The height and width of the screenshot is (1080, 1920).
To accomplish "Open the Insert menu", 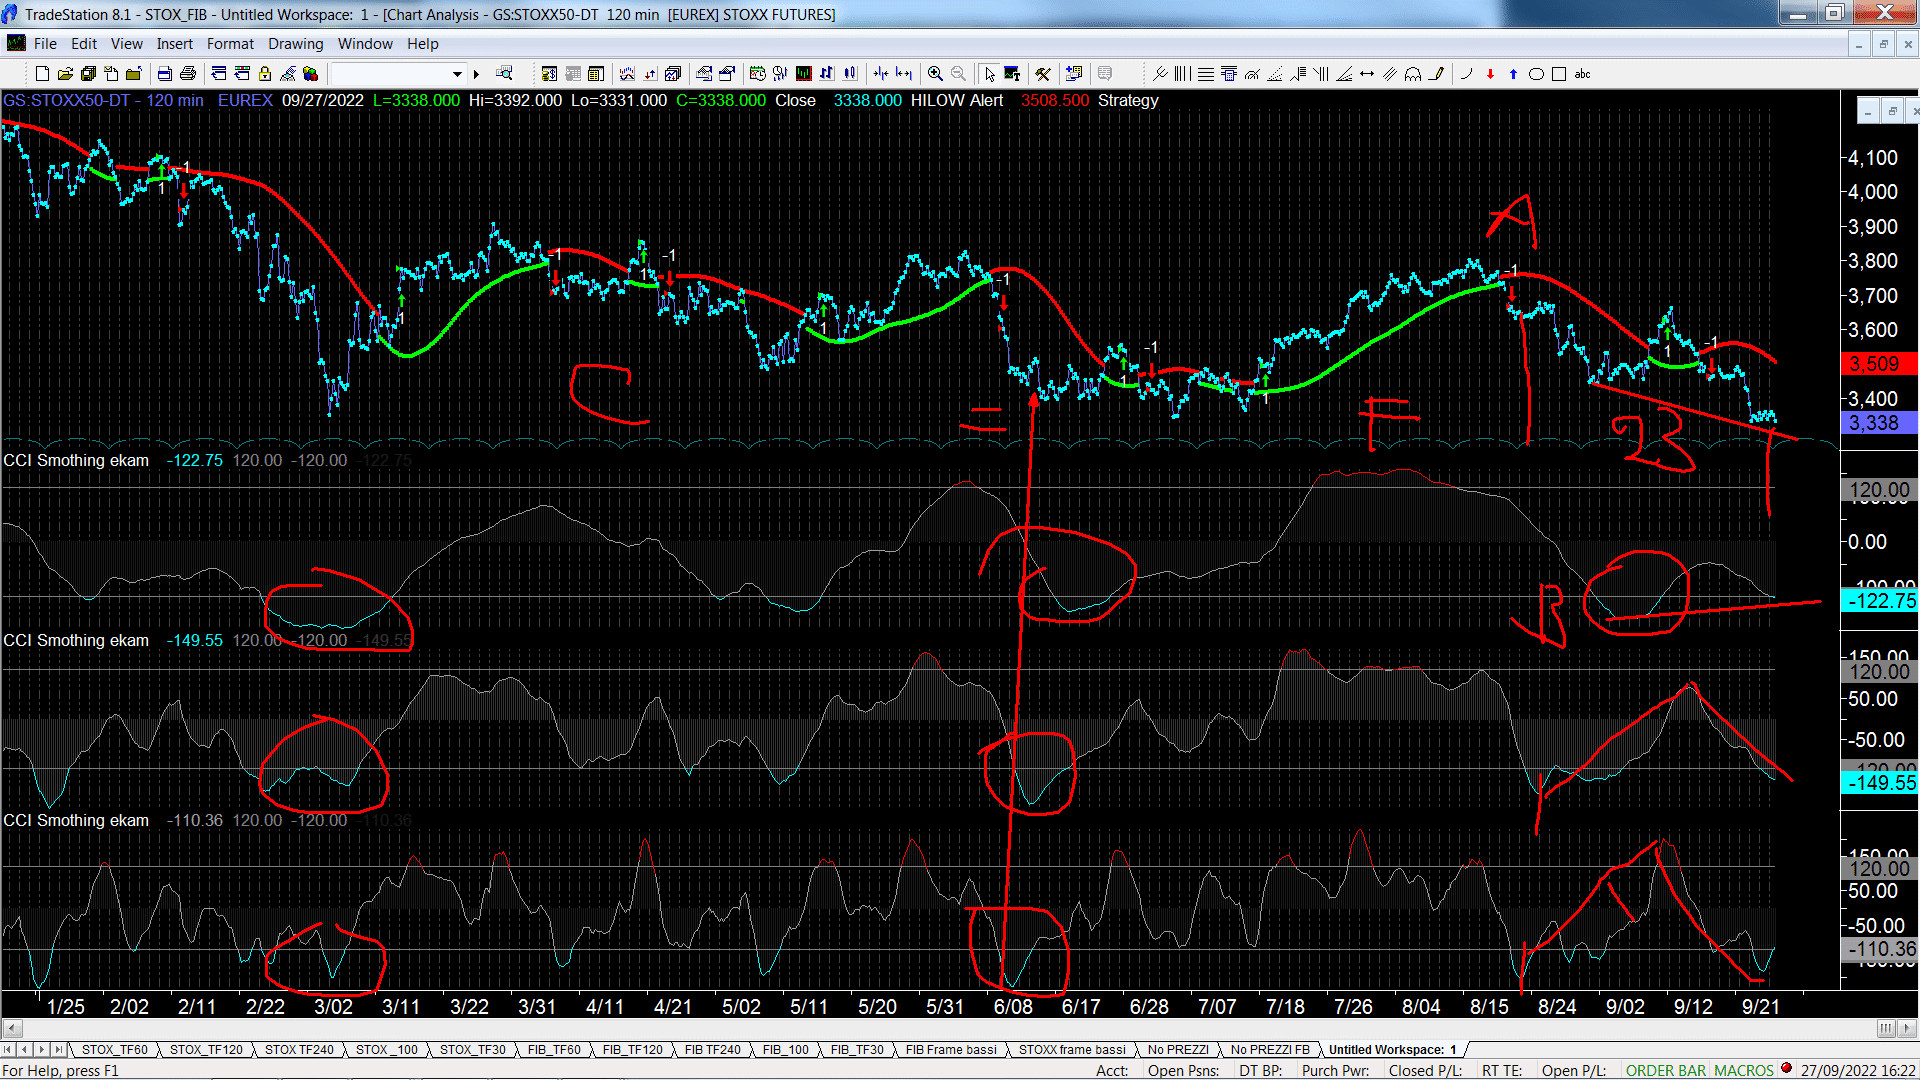I will (x=174, y=44).
